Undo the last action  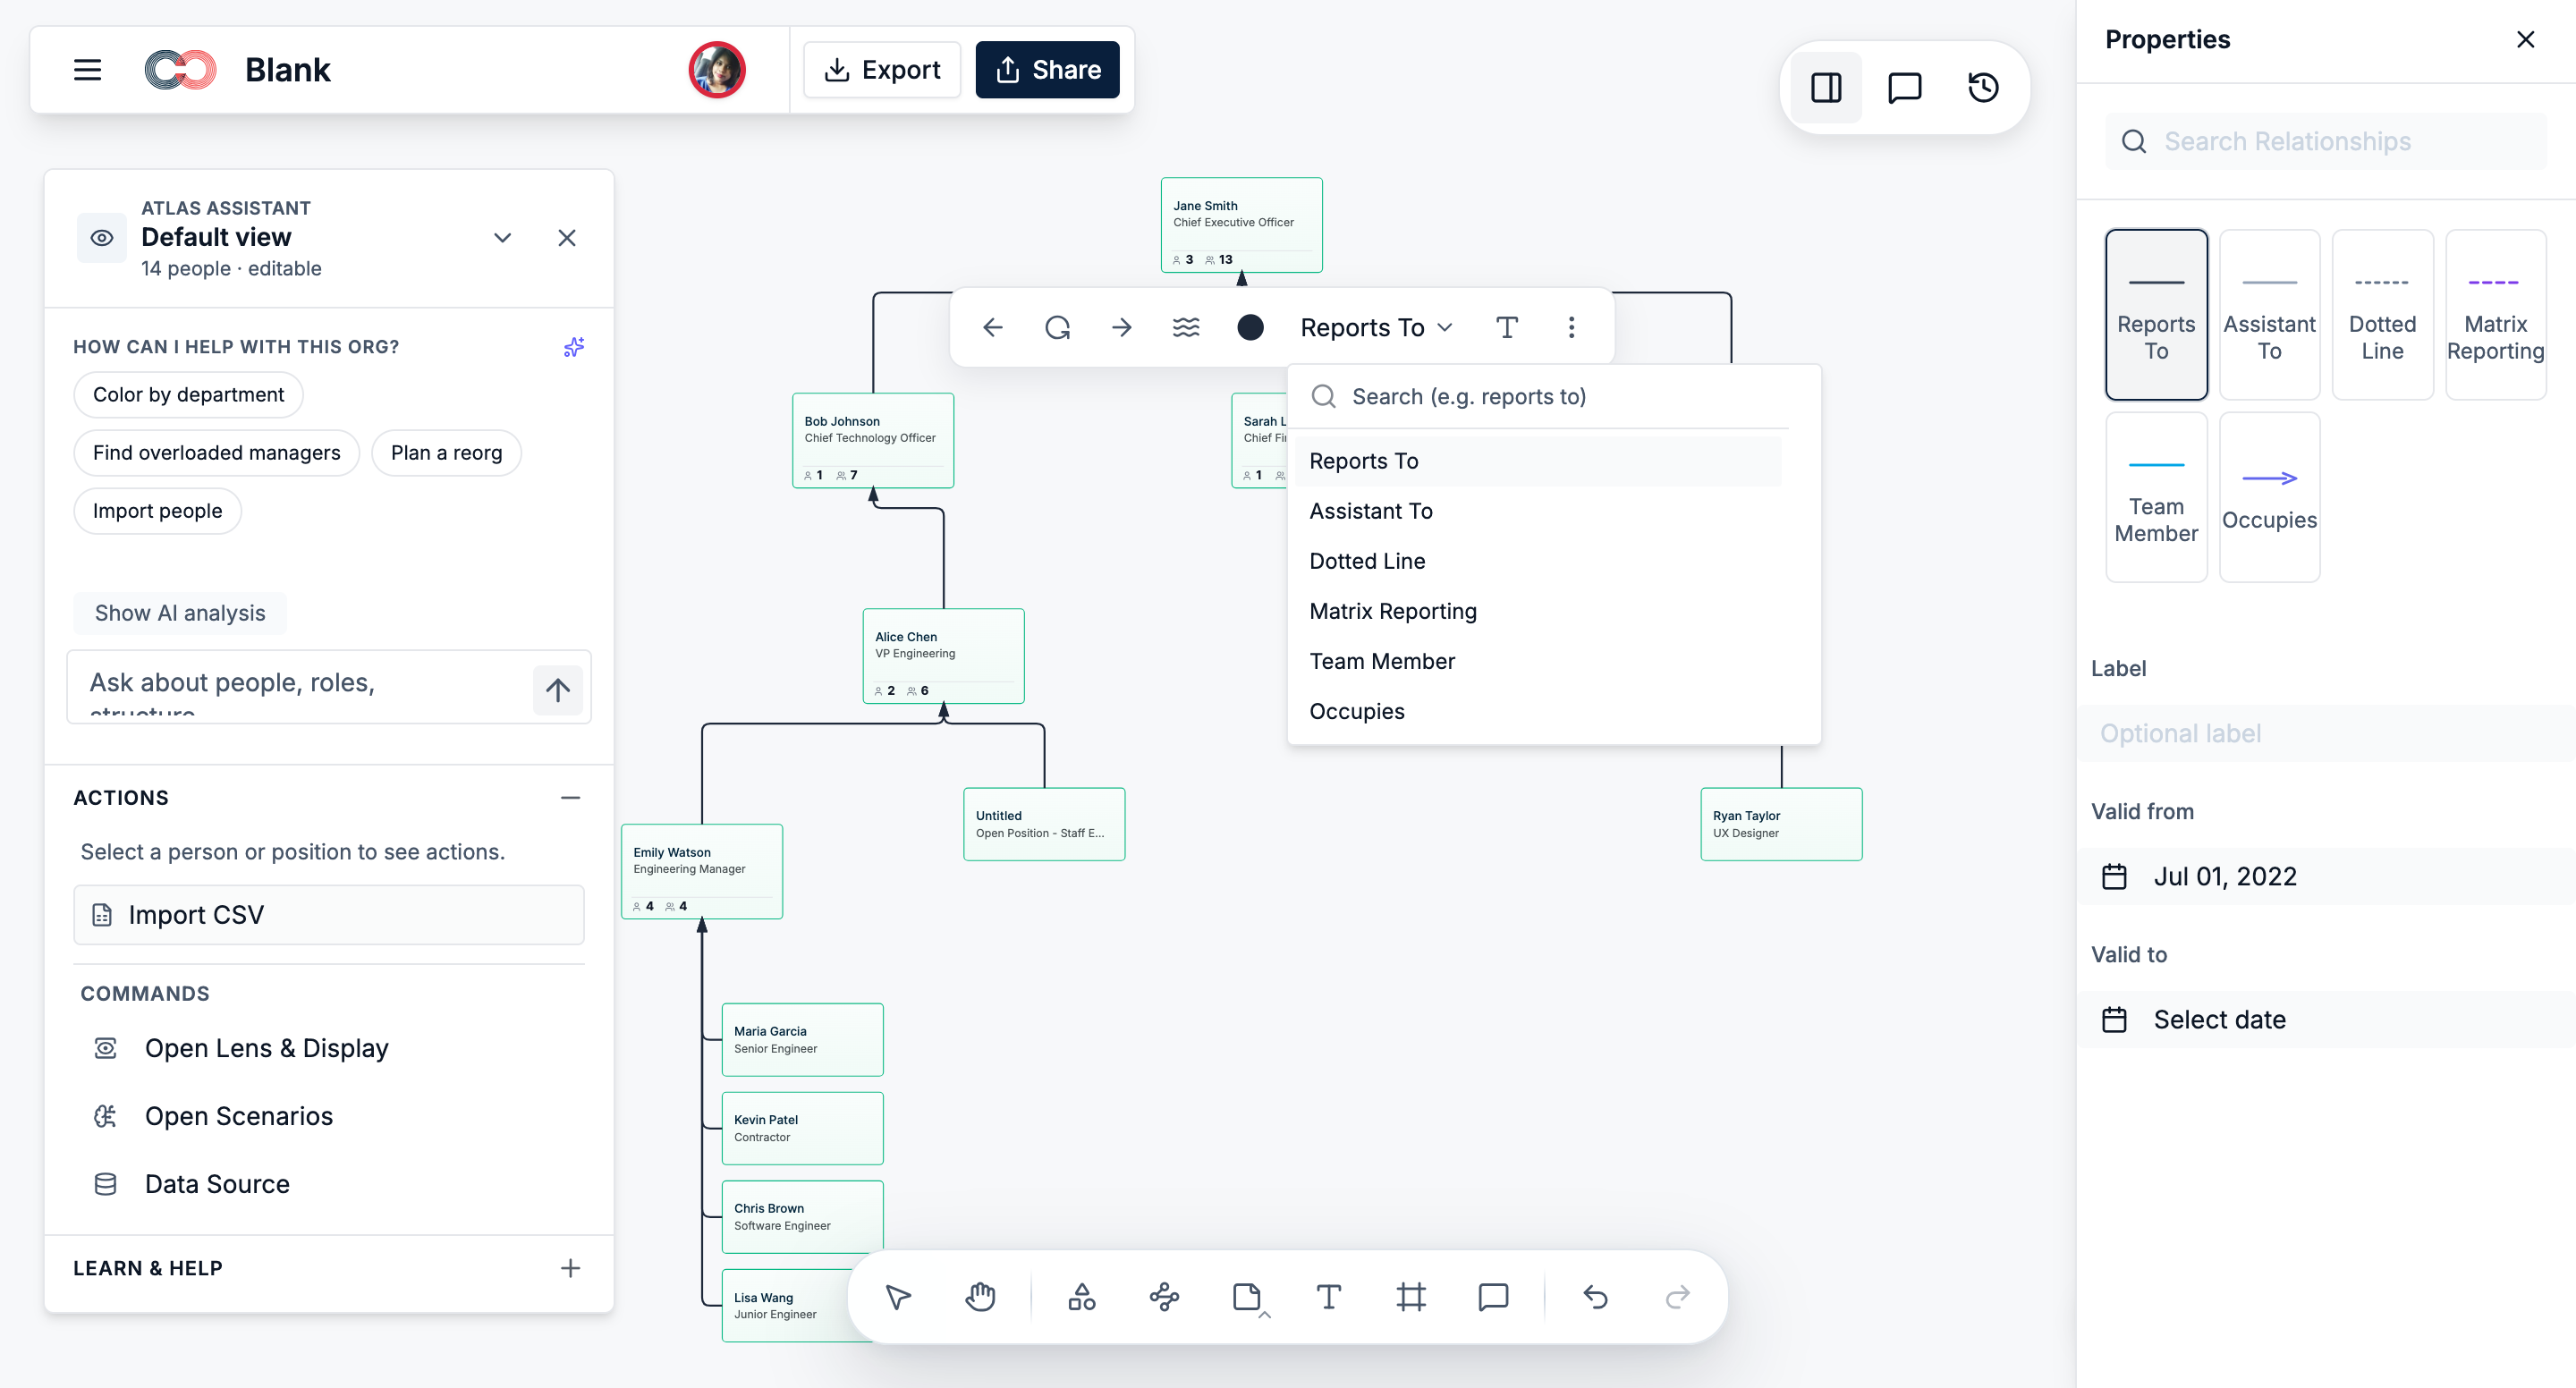pos(1596,1297)
